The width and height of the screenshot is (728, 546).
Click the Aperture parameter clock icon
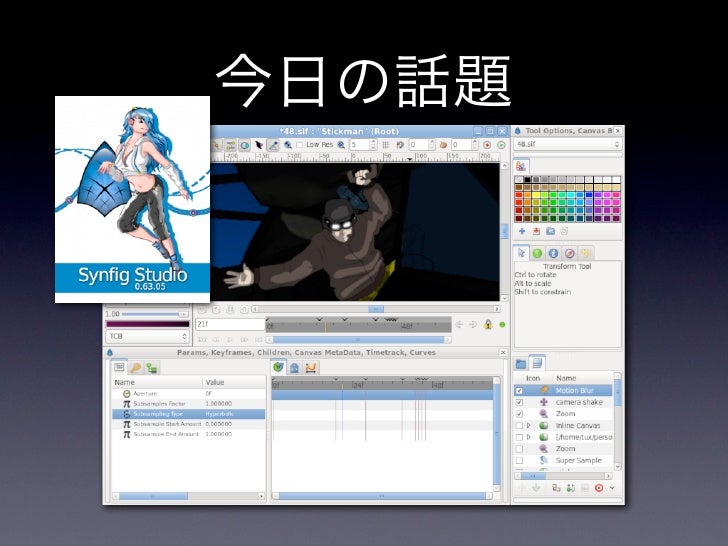[126, 393]
